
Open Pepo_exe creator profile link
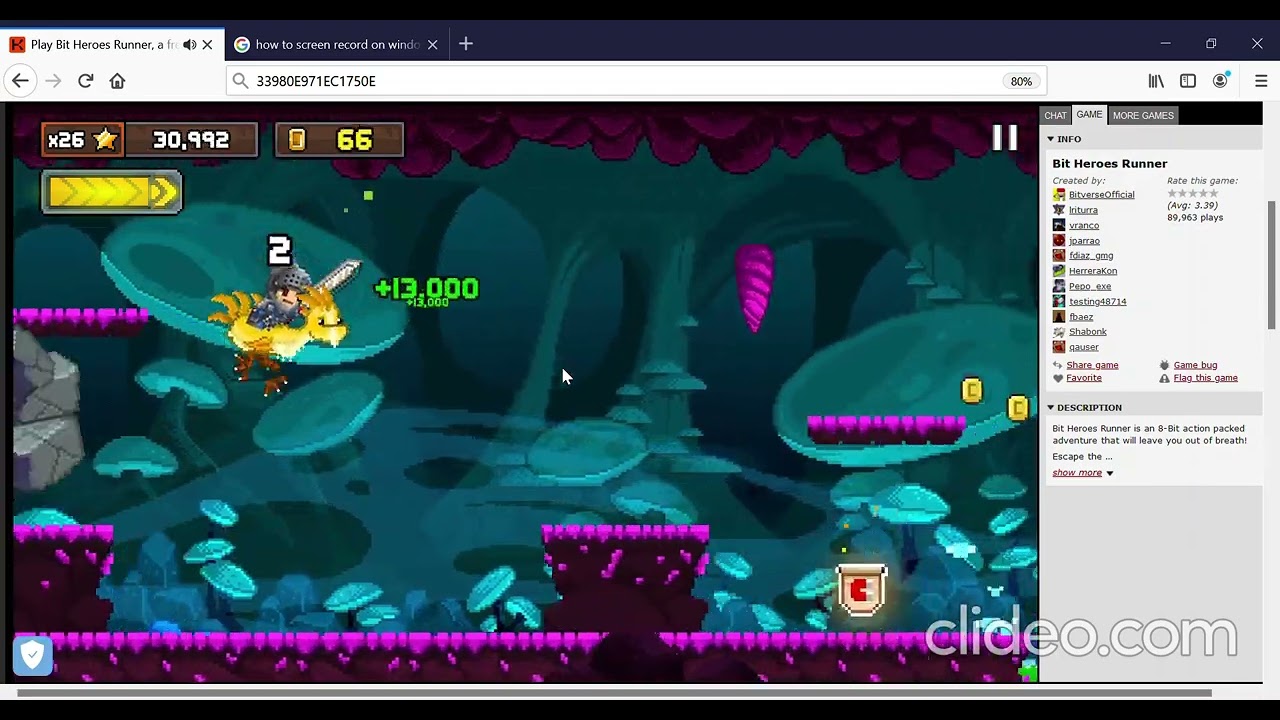tap(1090, 286)
